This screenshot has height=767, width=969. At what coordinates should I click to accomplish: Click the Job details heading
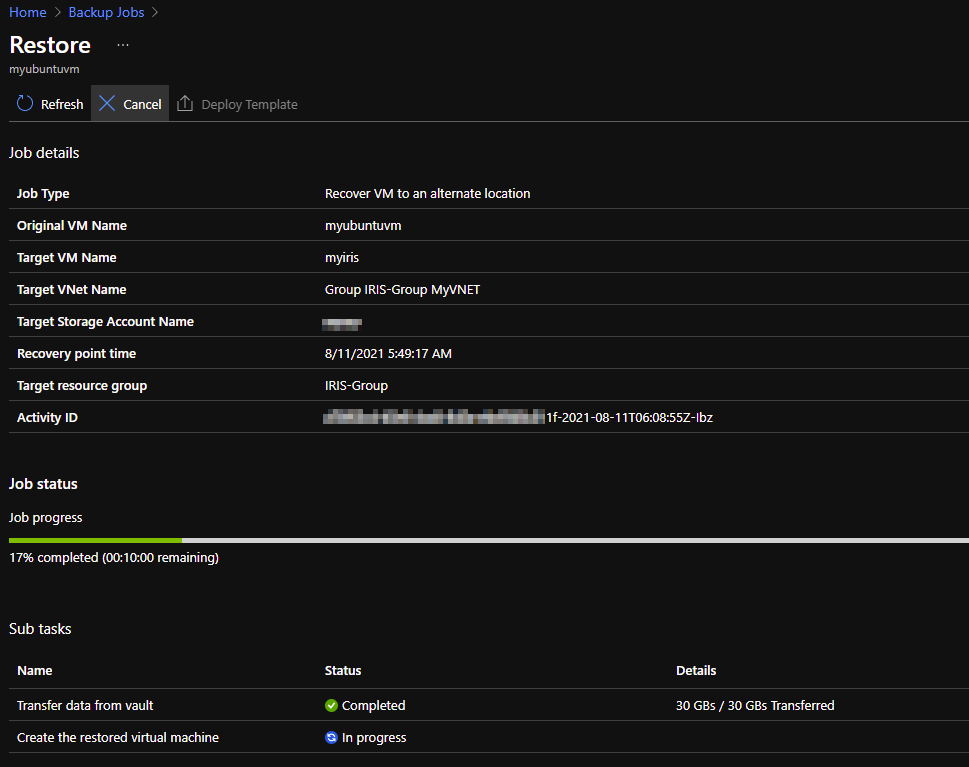coord(44,153)
